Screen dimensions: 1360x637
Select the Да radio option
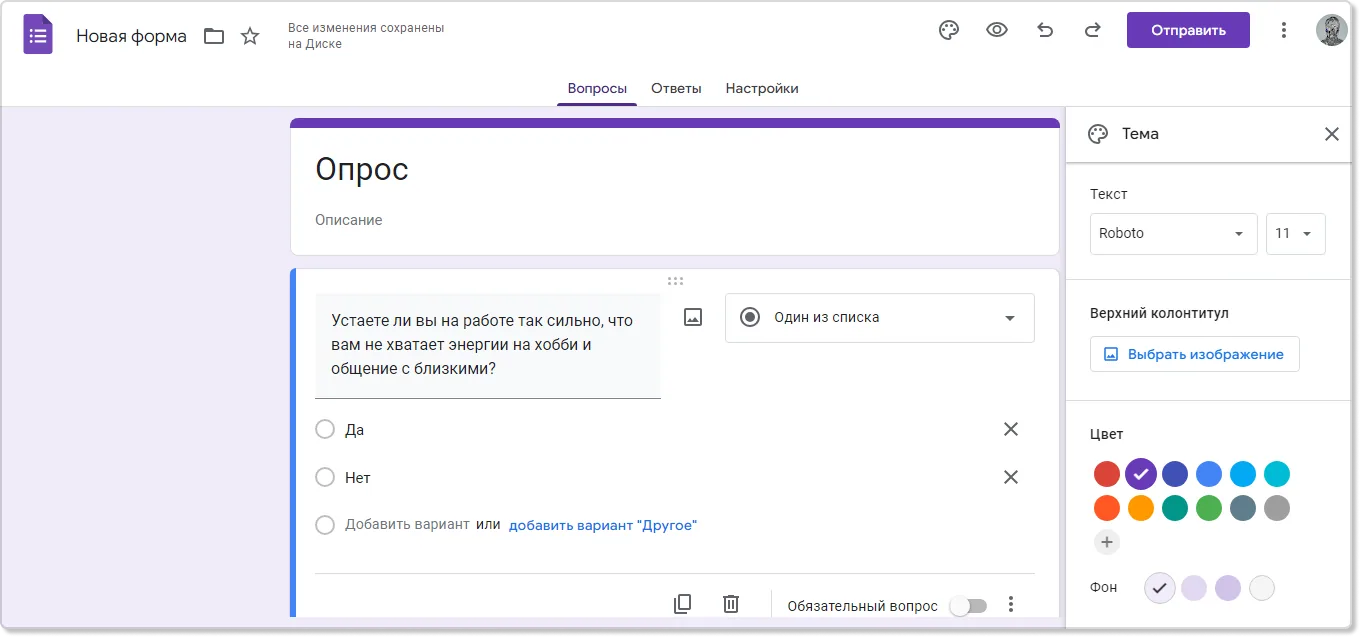click(x=325, y=429)
